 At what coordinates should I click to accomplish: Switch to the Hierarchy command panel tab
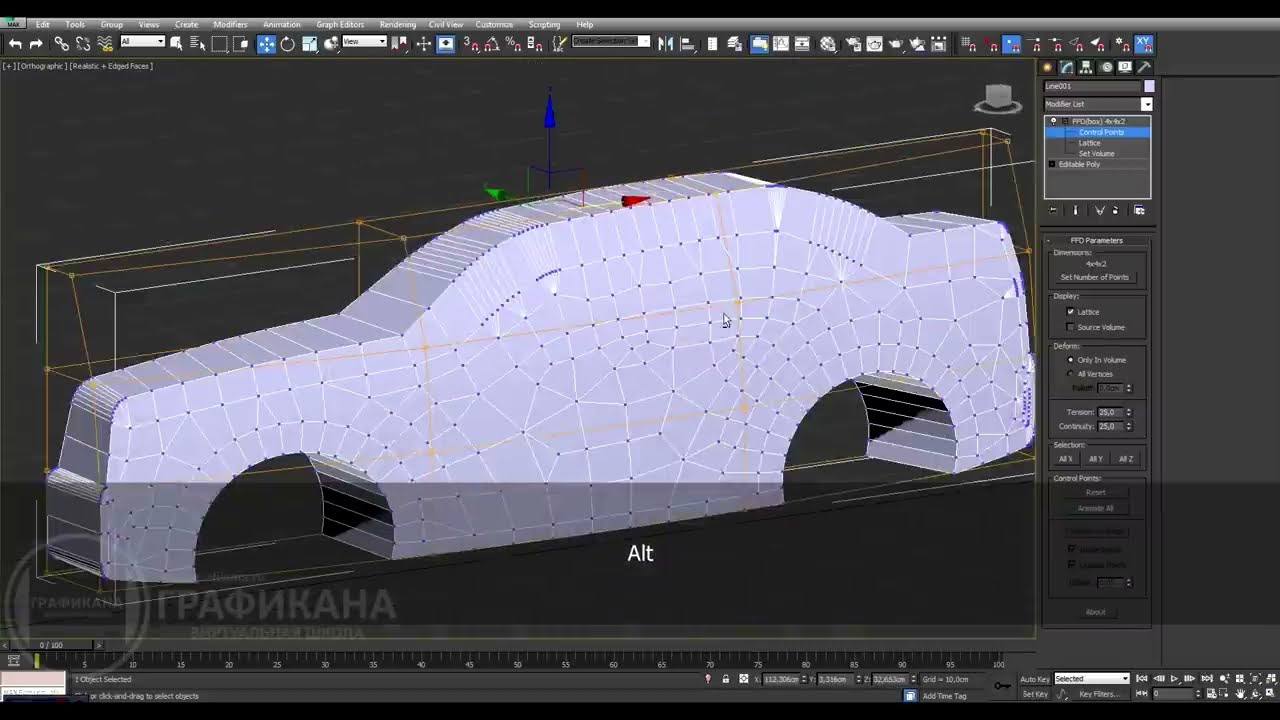(x=1086, y=67)
